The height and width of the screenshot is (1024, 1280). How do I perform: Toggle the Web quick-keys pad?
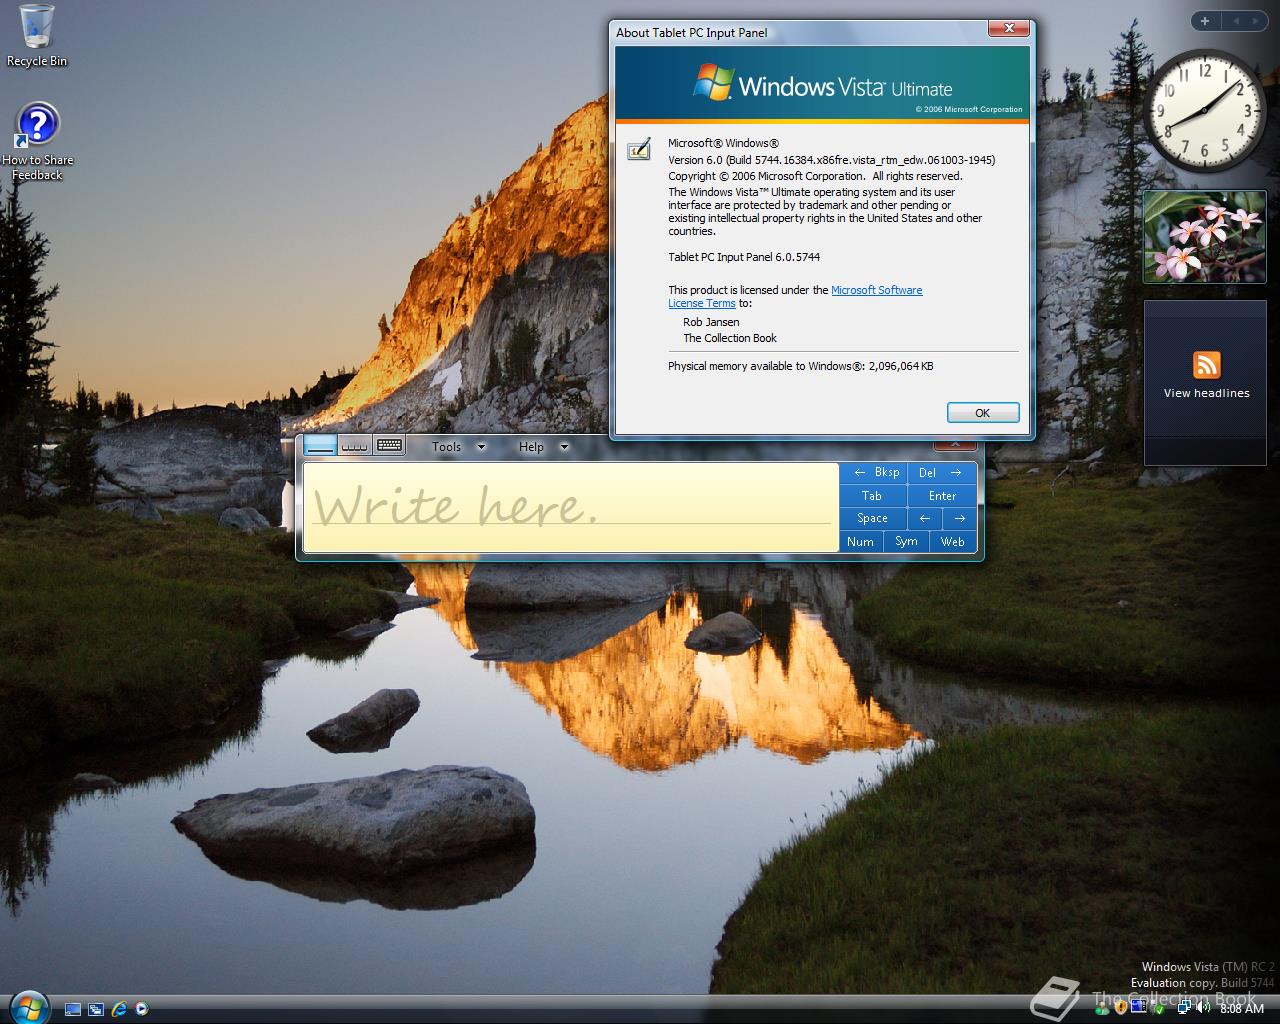[953, 541]
